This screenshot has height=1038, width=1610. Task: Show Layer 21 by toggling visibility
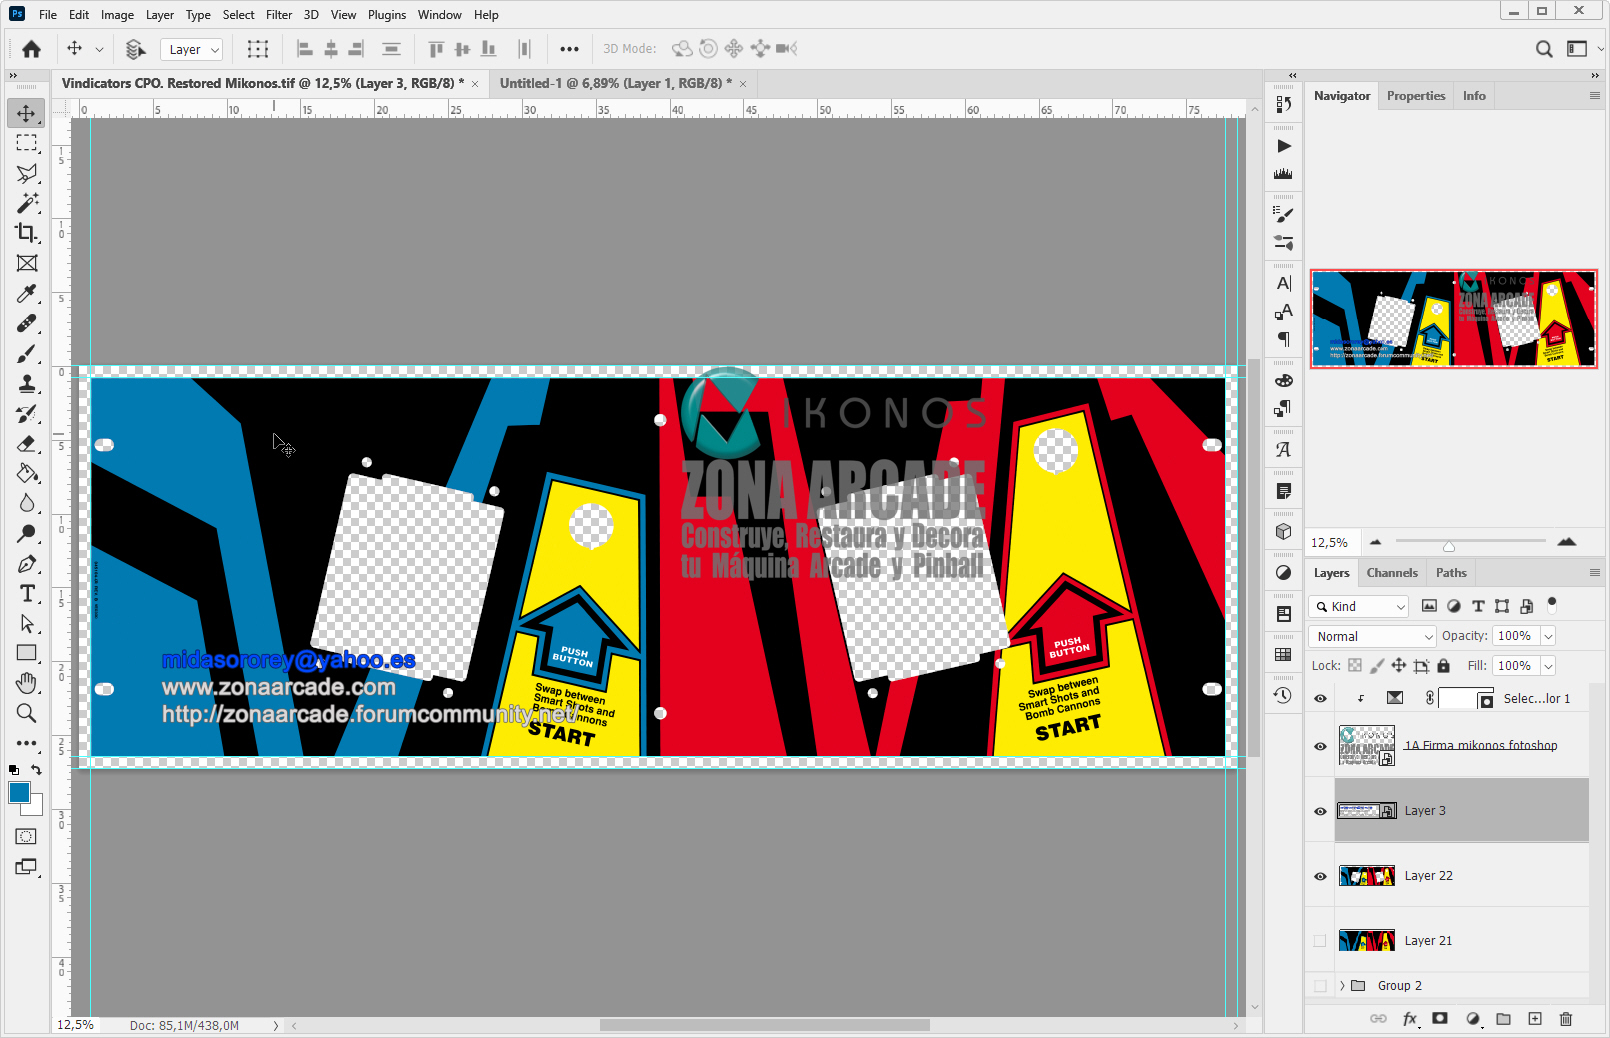(1320, 941)
